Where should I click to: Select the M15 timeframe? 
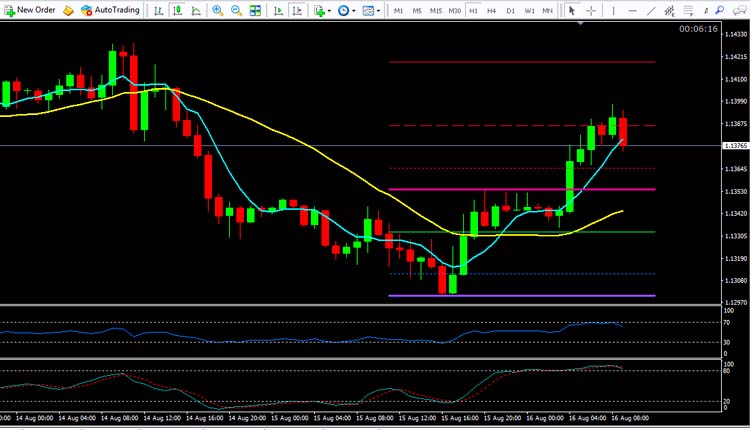pos(435,11)
